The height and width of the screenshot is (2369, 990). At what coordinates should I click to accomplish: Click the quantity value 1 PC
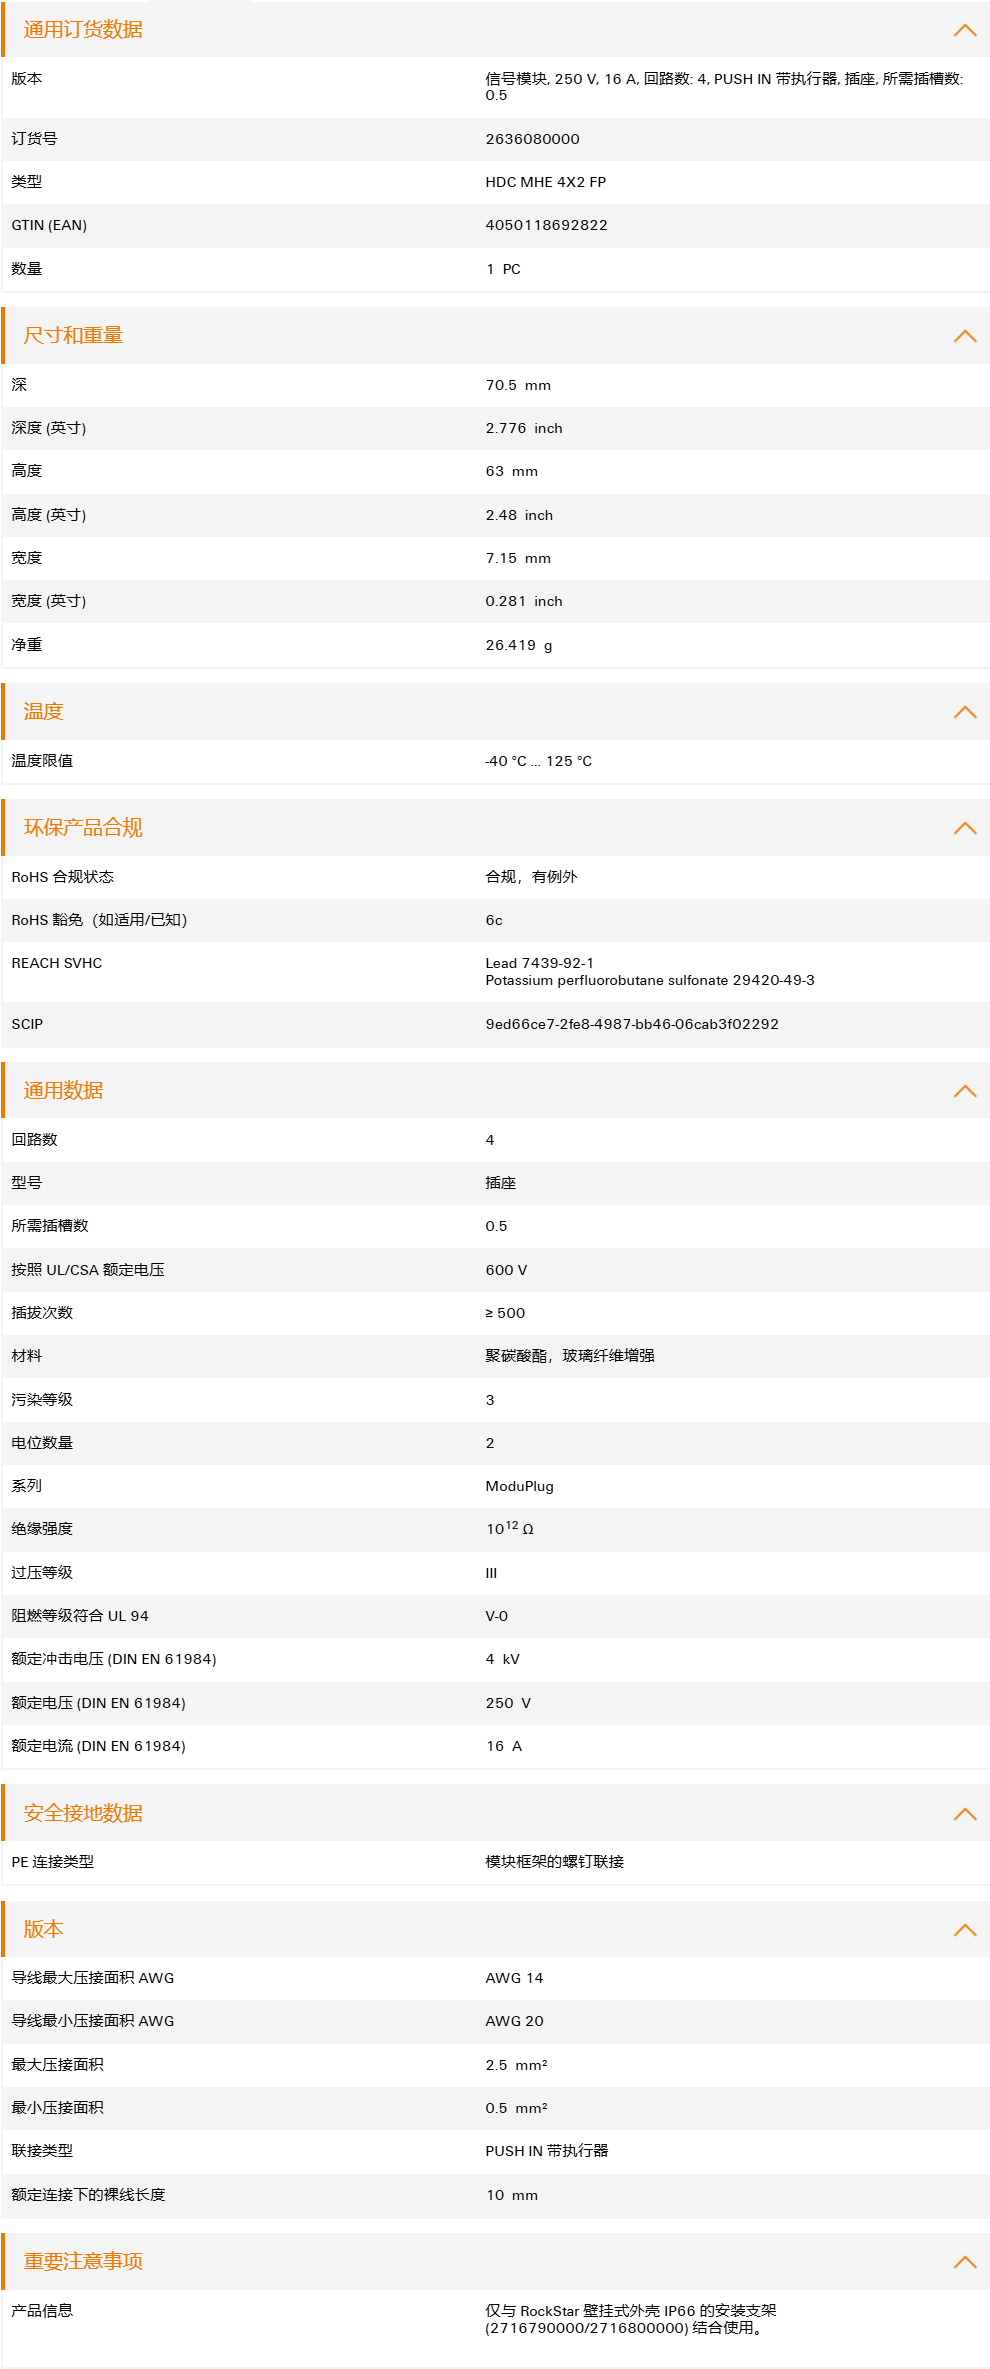tap(503, 269)
